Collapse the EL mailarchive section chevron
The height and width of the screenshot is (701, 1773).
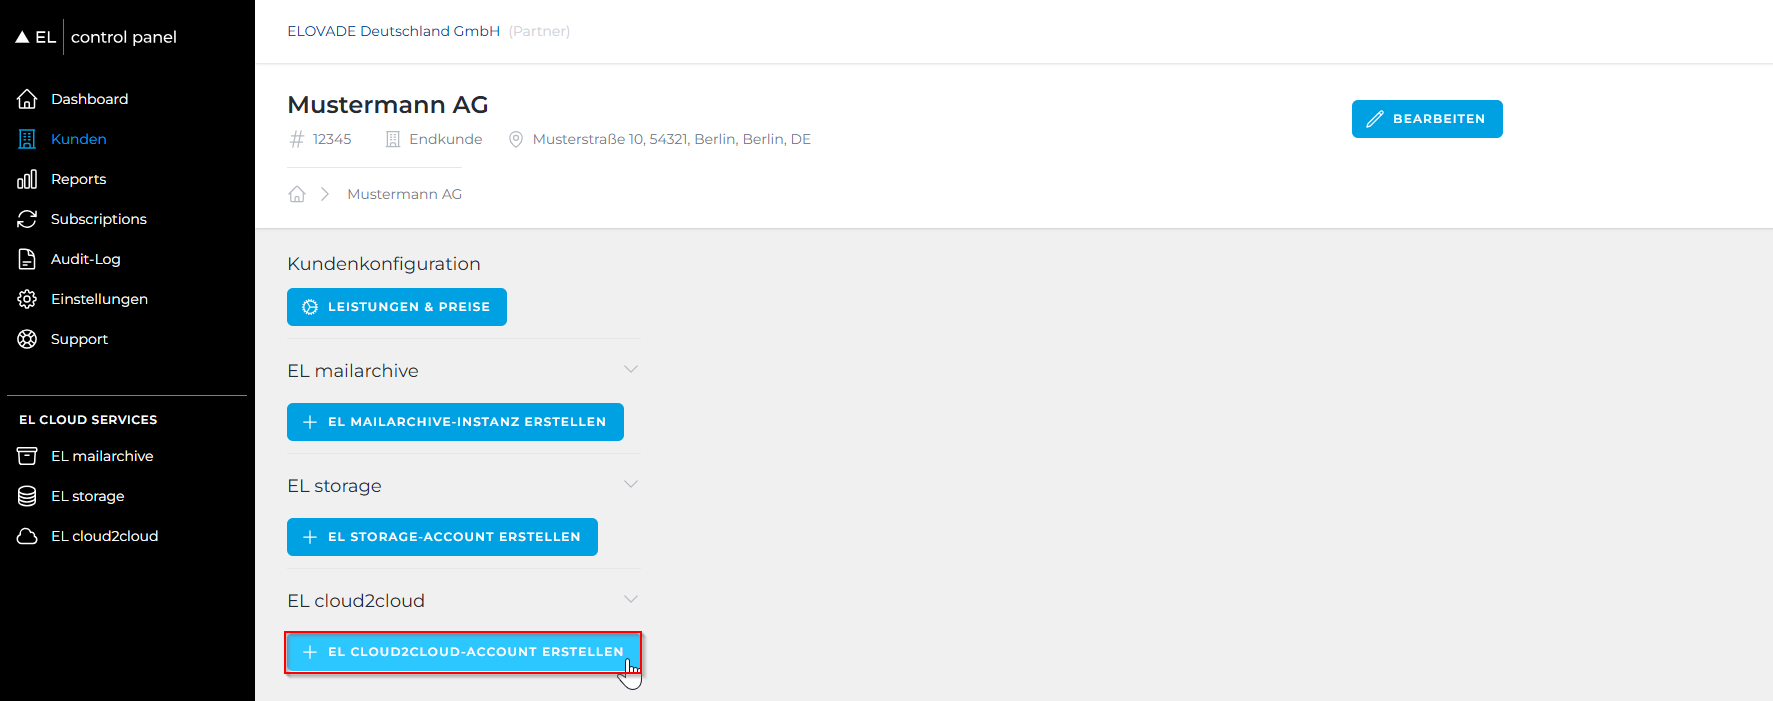click(630, 370)
